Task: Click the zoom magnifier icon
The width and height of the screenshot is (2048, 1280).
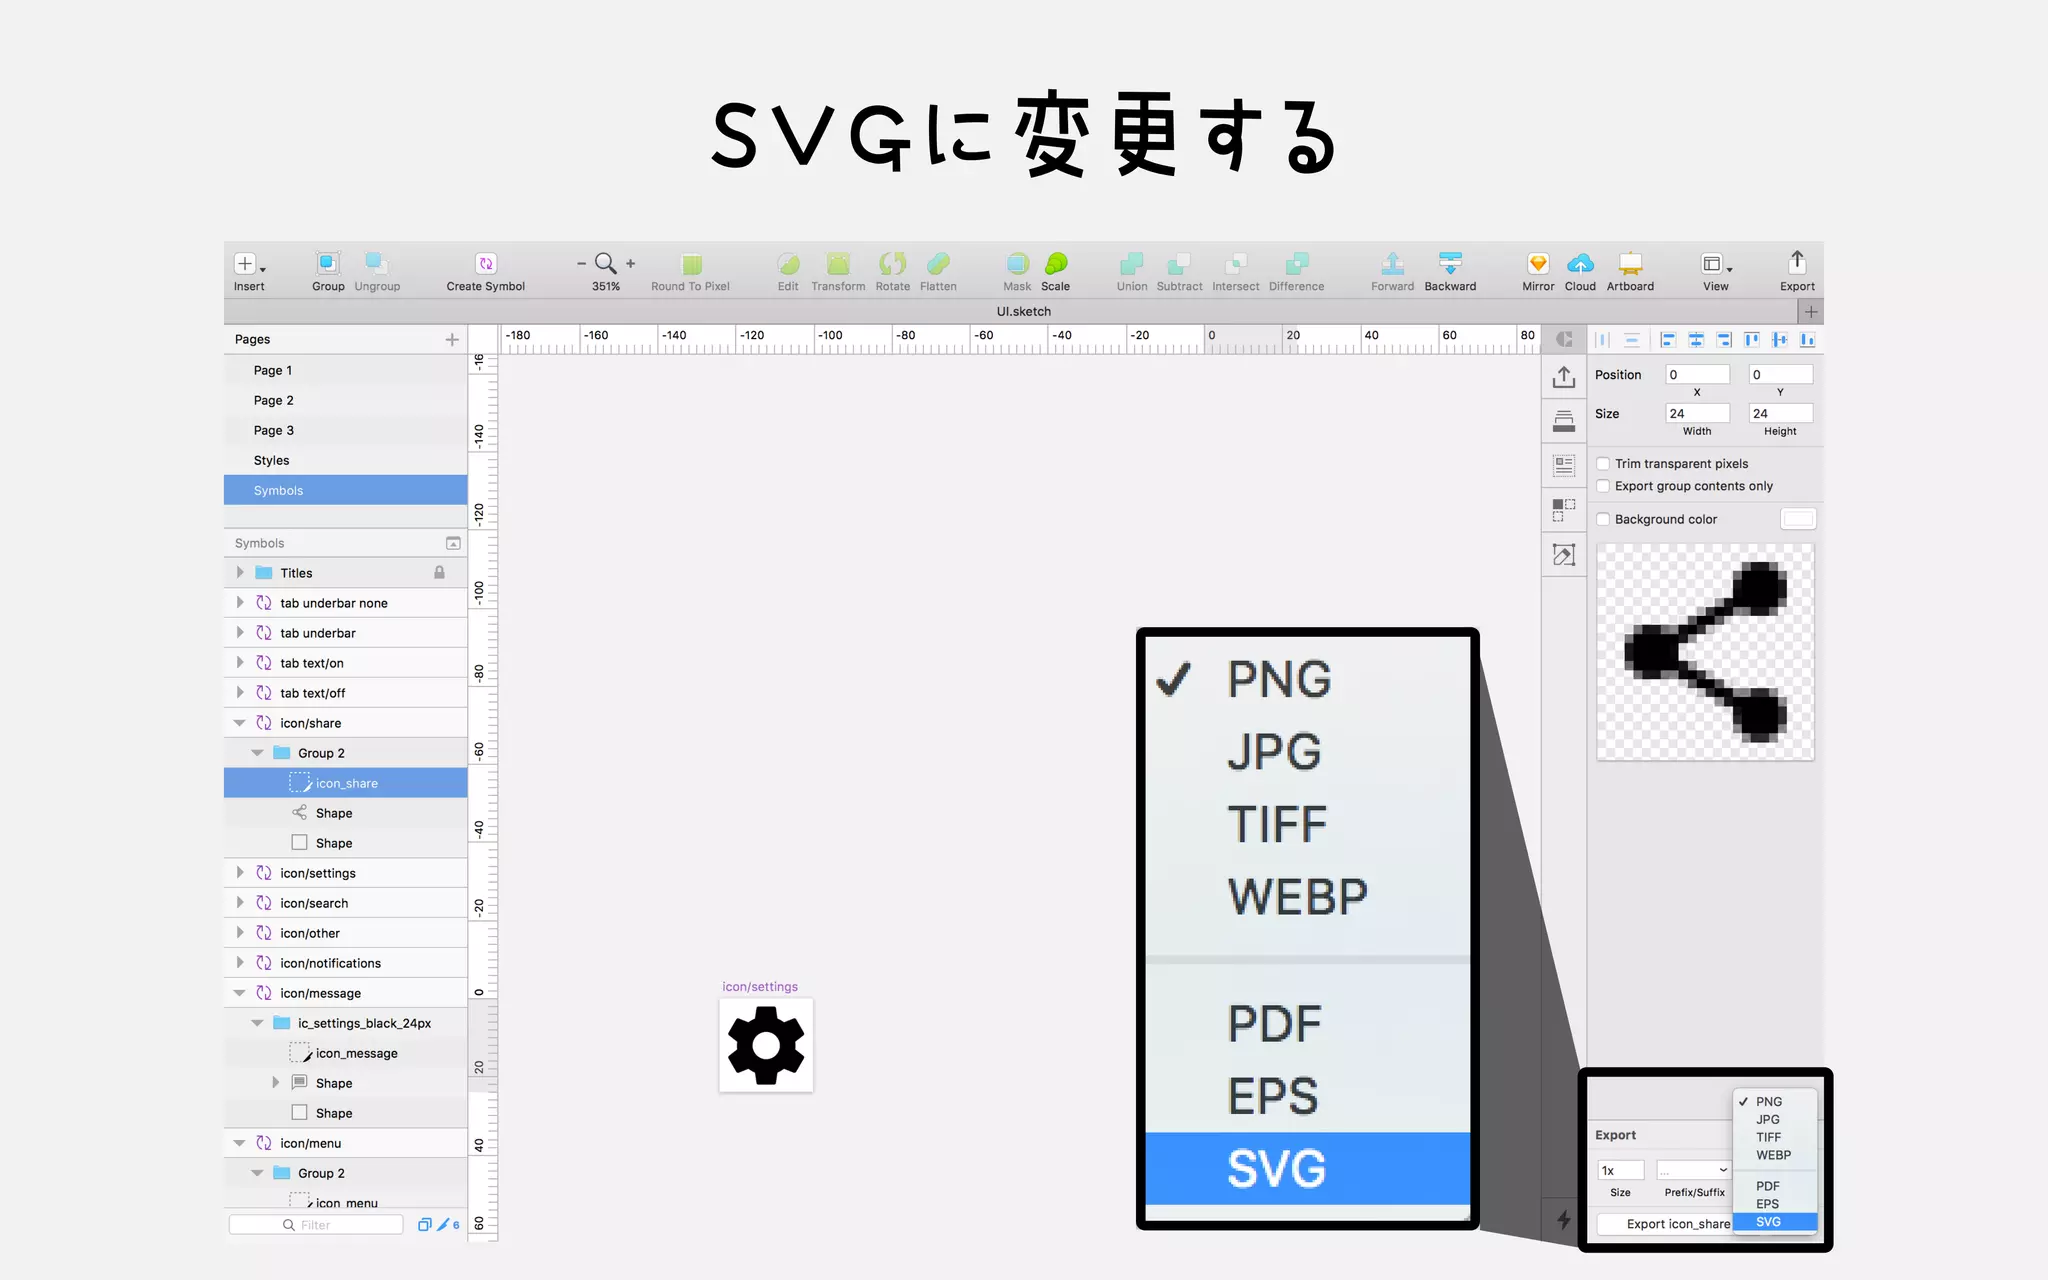Action: [x=605, y=263]
